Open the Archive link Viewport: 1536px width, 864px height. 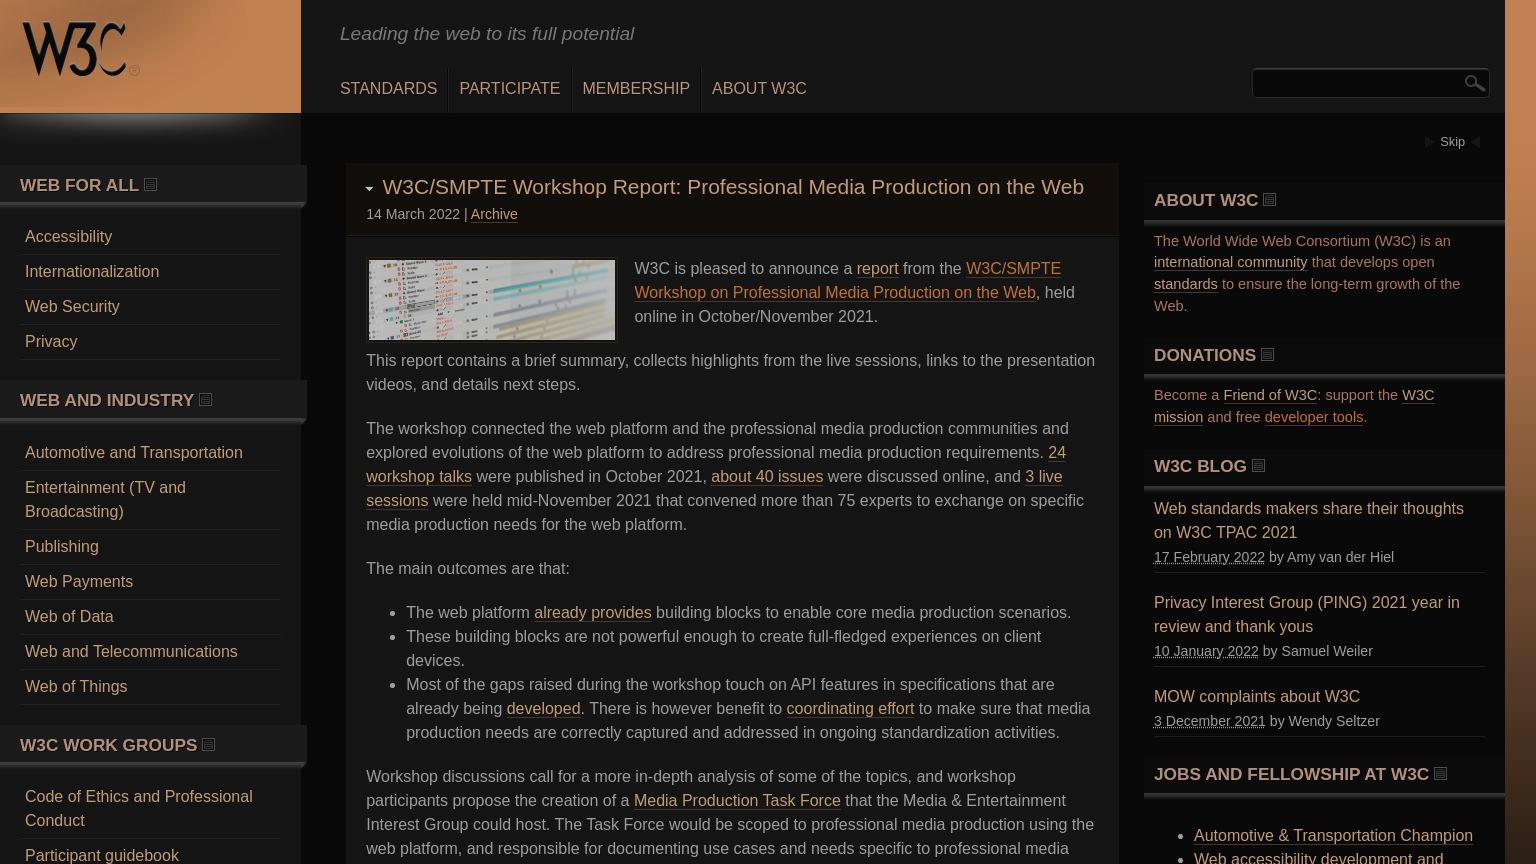pos(494,214)
